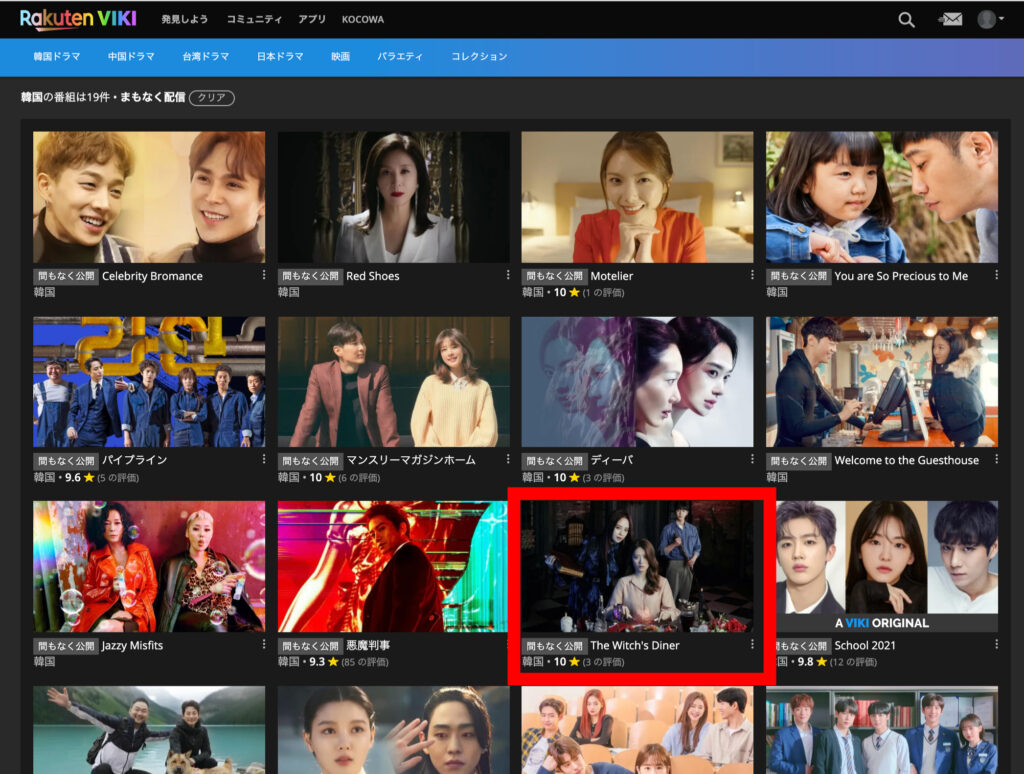Click the マンスリーマガジンホーム title link
Viewport: 1024px width, 774px height.
411,460
